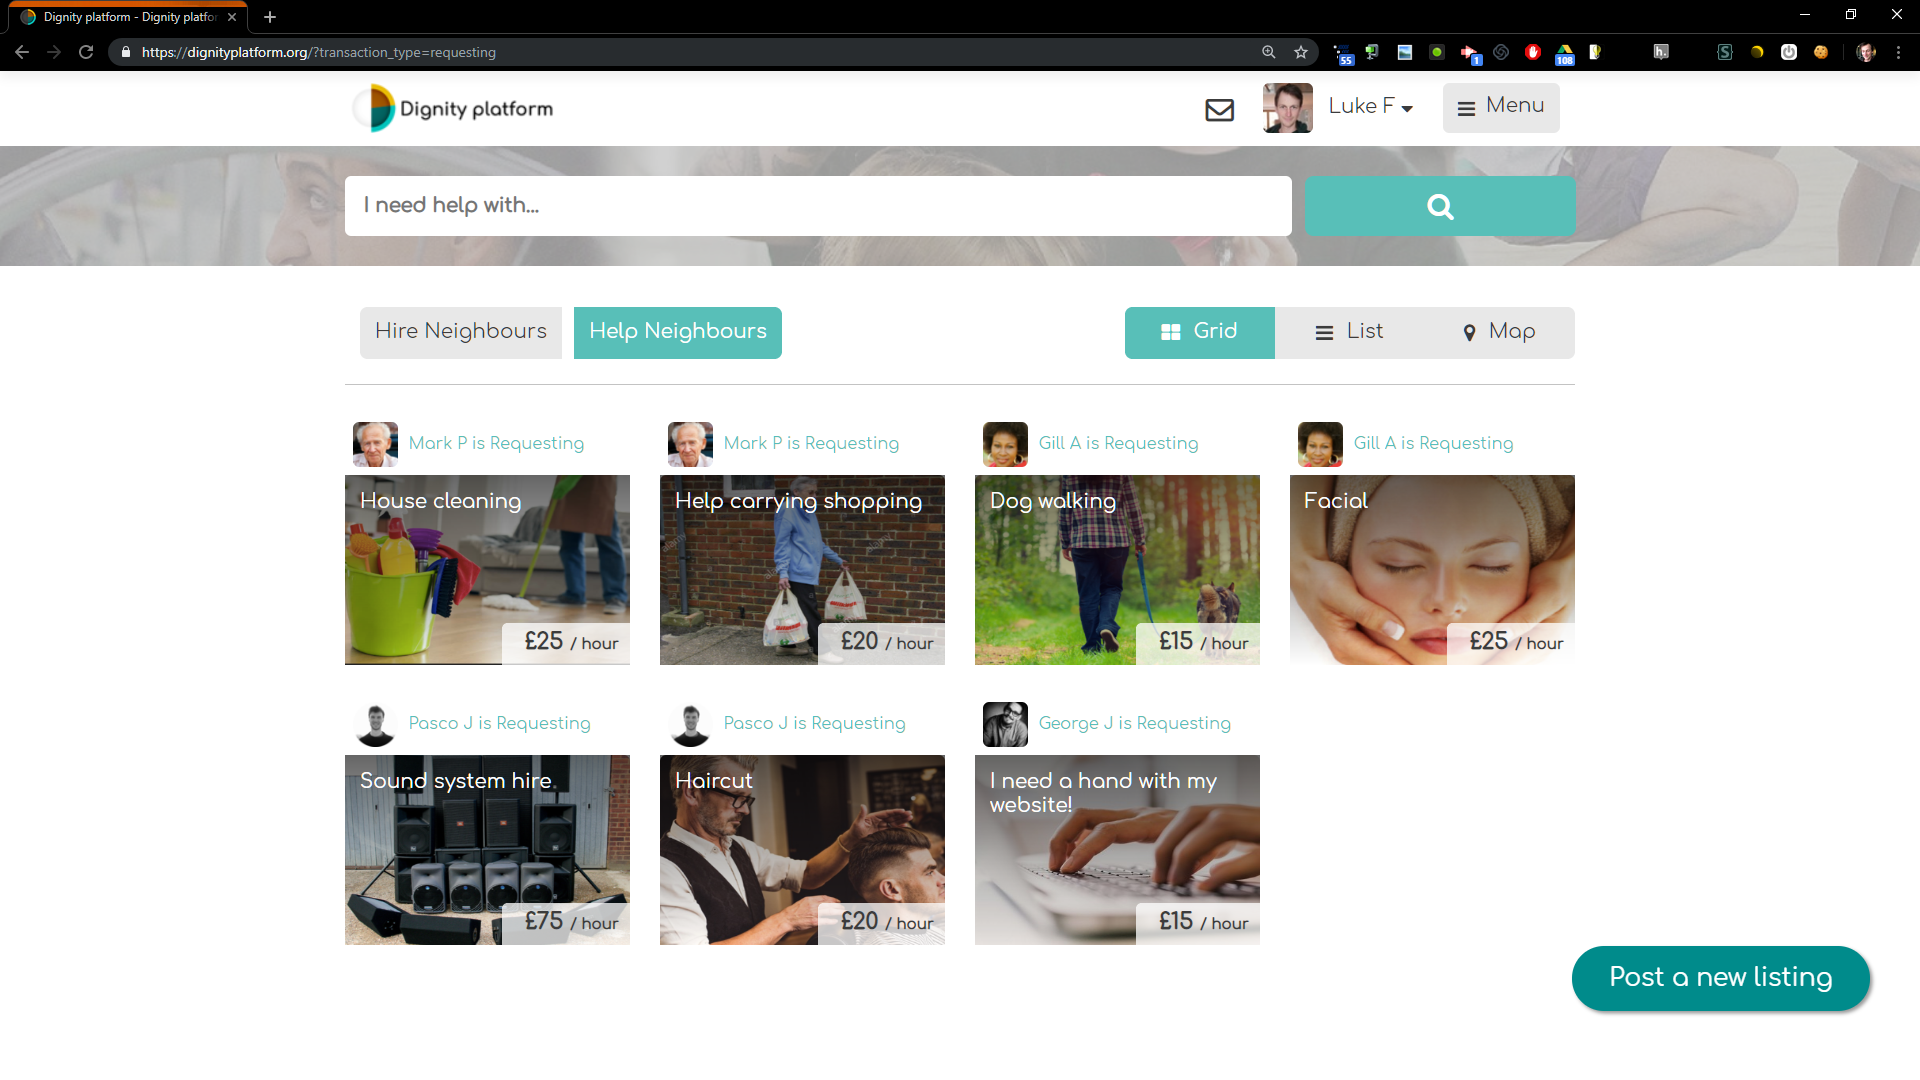Expand the Luke F user dropdown
Image resolution: width=1920 pixels, height=1080 pixels.
[x=1370, y=107]
